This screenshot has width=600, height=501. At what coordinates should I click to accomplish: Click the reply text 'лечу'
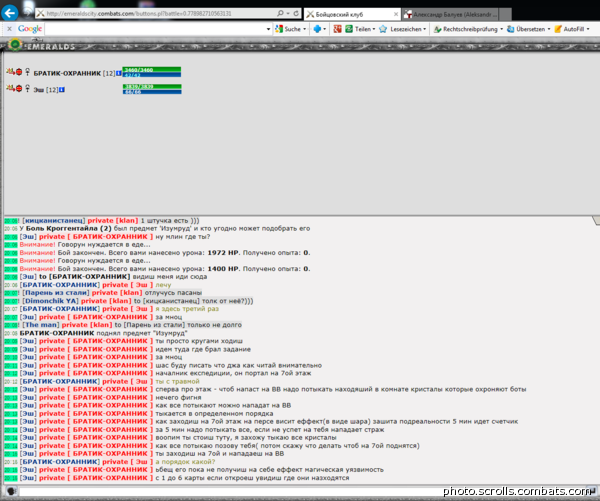click(163, 285)
